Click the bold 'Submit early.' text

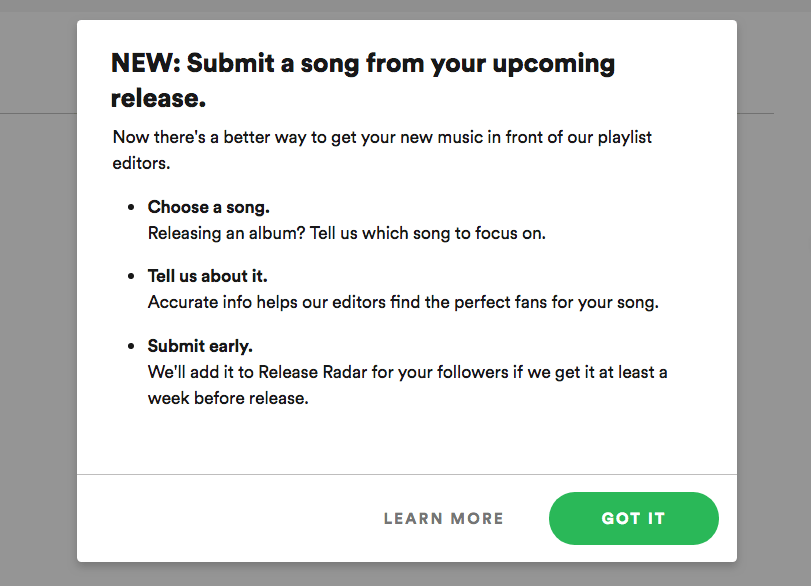click(200, 346)
